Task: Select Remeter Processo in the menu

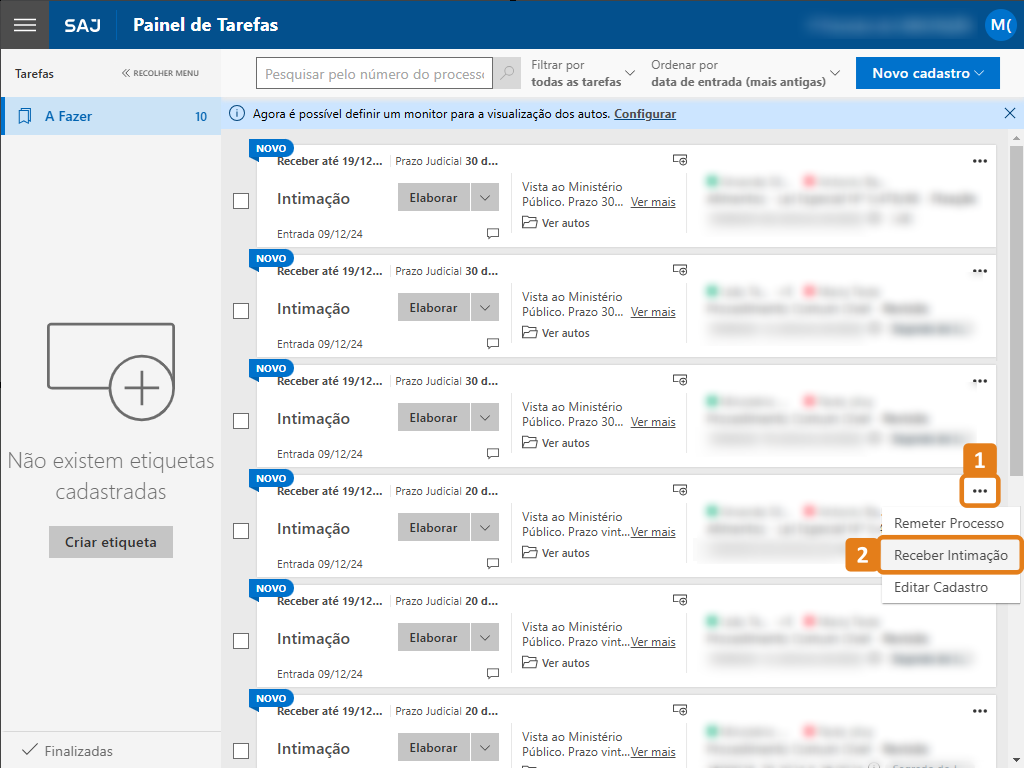Action: pyautogui.click(x=948, y=523)
